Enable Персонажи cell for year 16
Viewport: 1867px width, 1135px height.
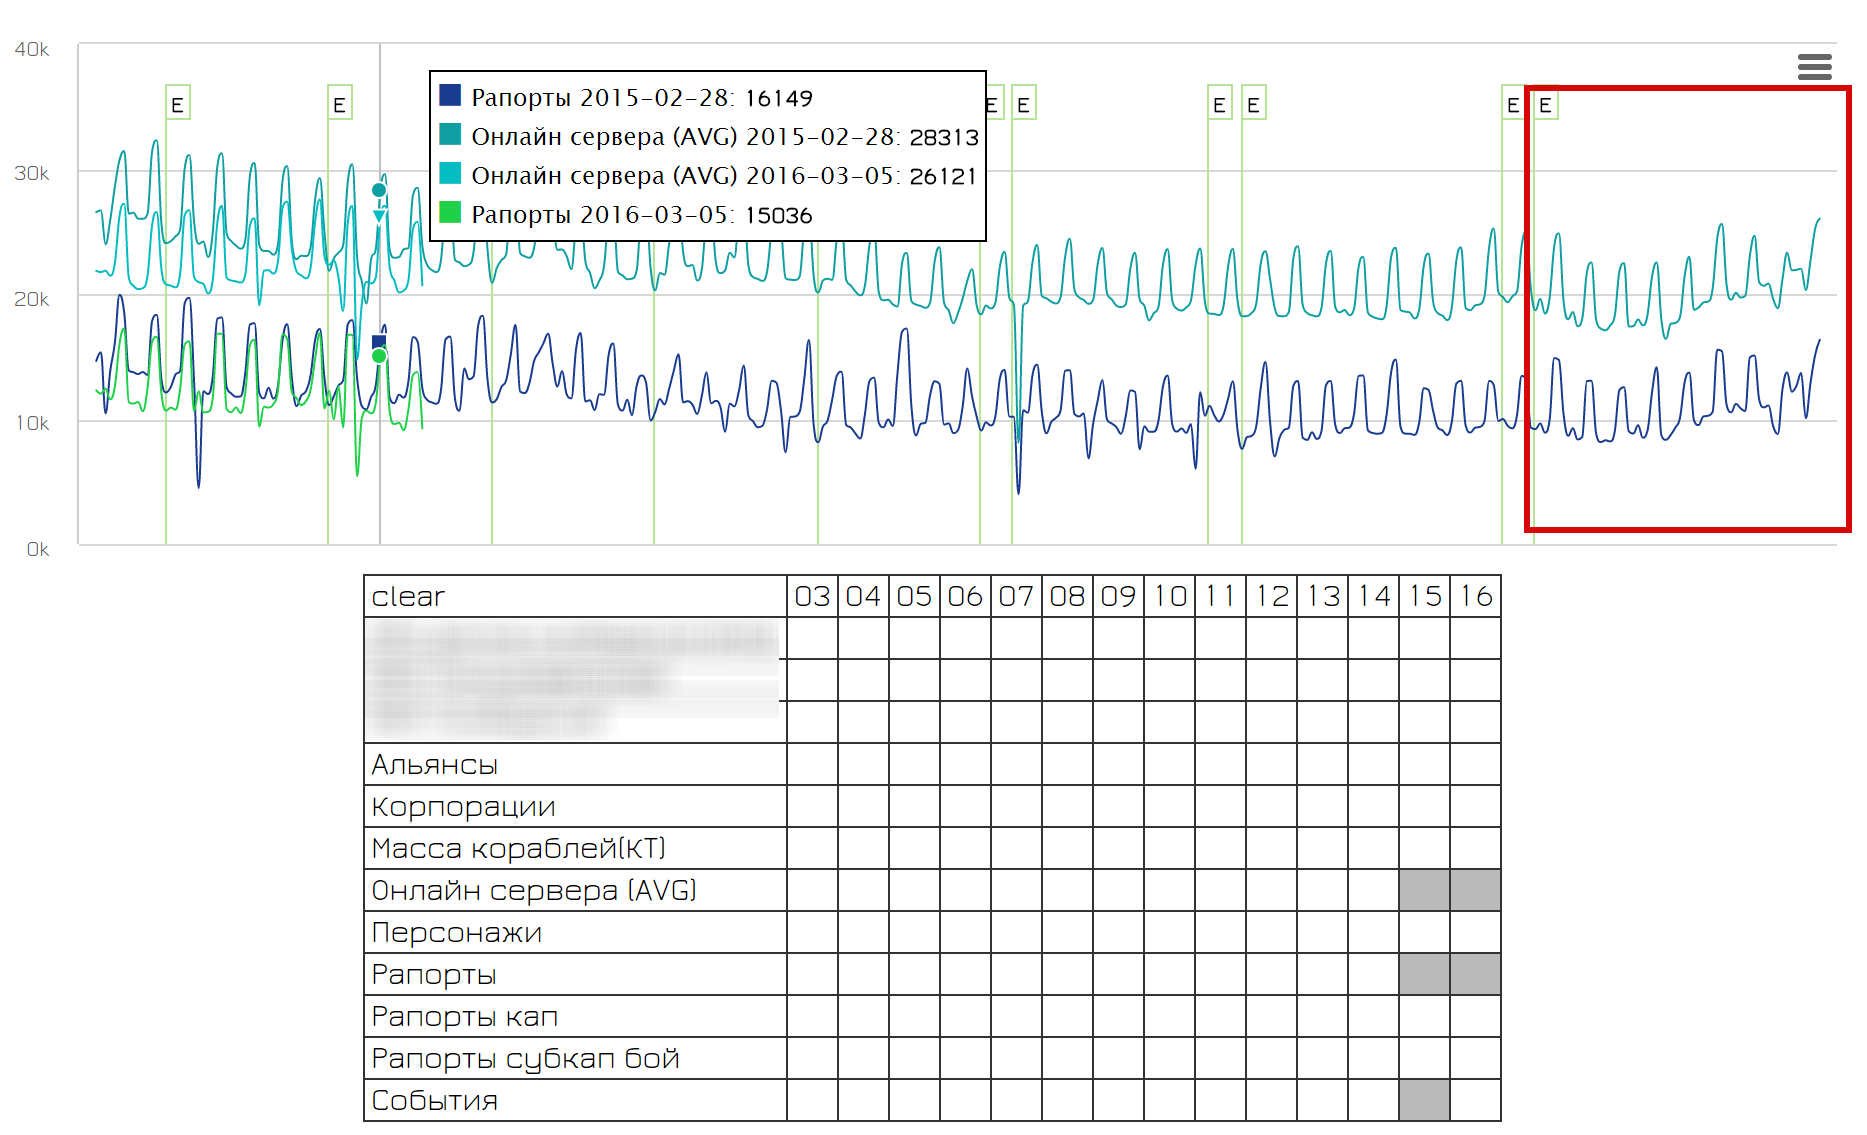(1476, 932)
